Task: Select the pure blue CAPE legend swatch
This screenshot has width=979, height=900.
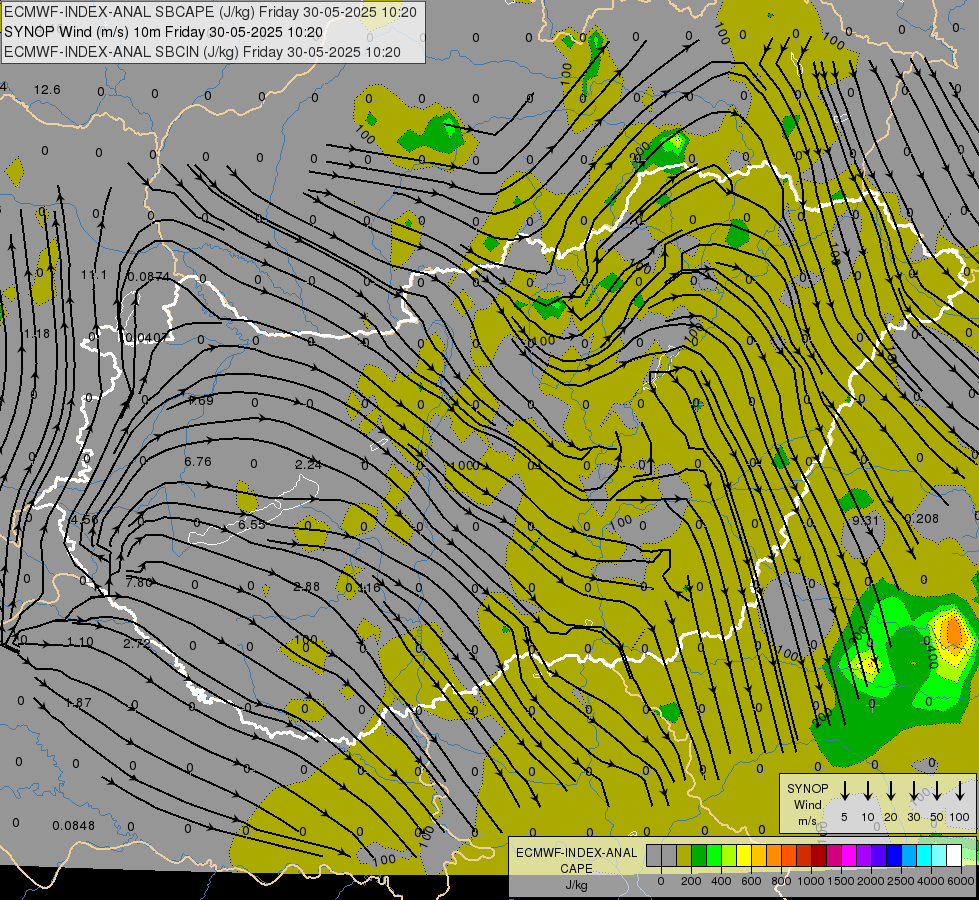Action: pyautogui.click(x=893, y=856)
